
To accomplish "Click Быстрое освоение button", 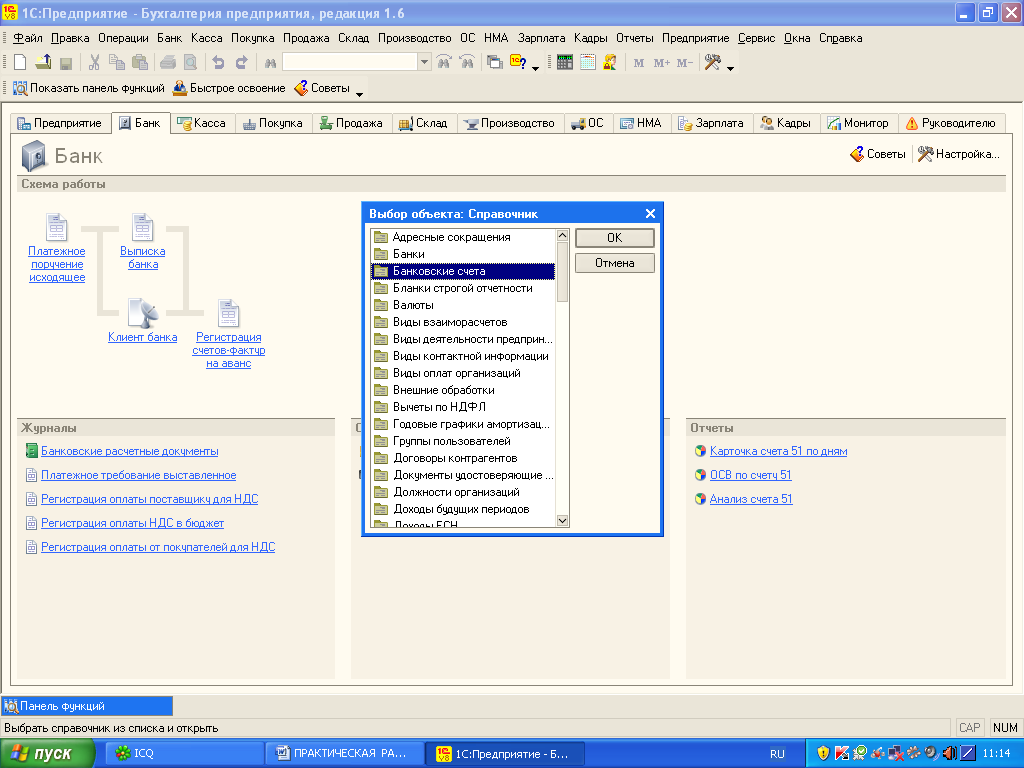I will pos(229,88).
